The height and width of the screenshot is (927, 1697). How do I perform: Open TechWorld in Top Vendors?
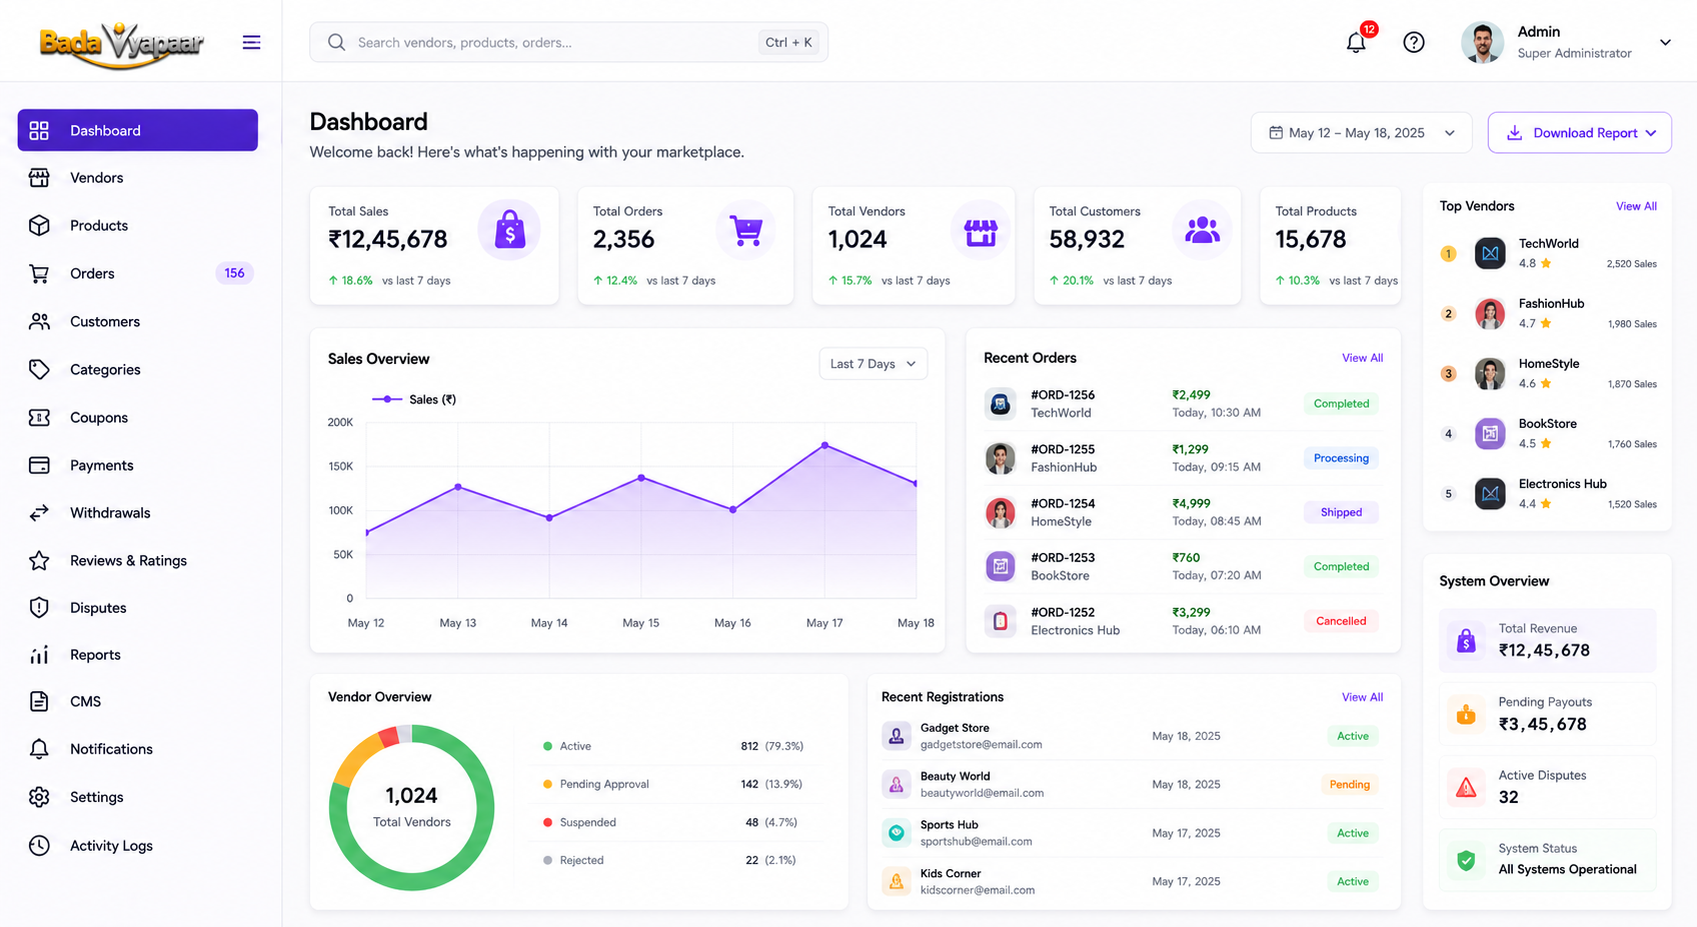click(x=1547, y=253)
